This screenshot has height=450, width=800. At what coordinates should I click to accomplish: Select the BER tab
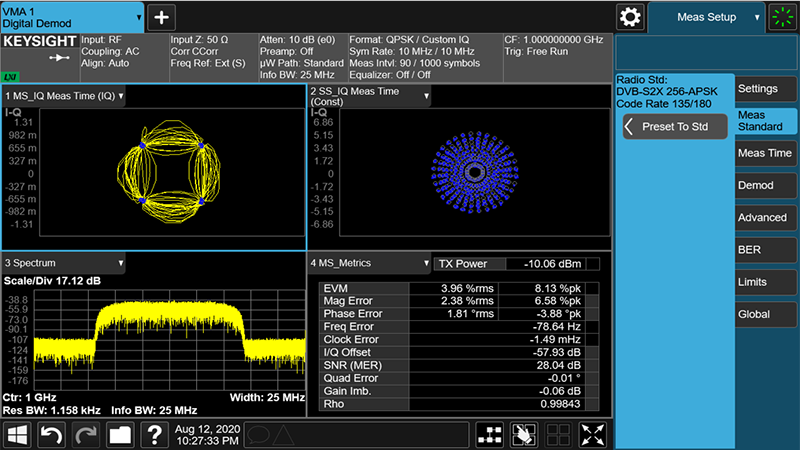(764, 250)
